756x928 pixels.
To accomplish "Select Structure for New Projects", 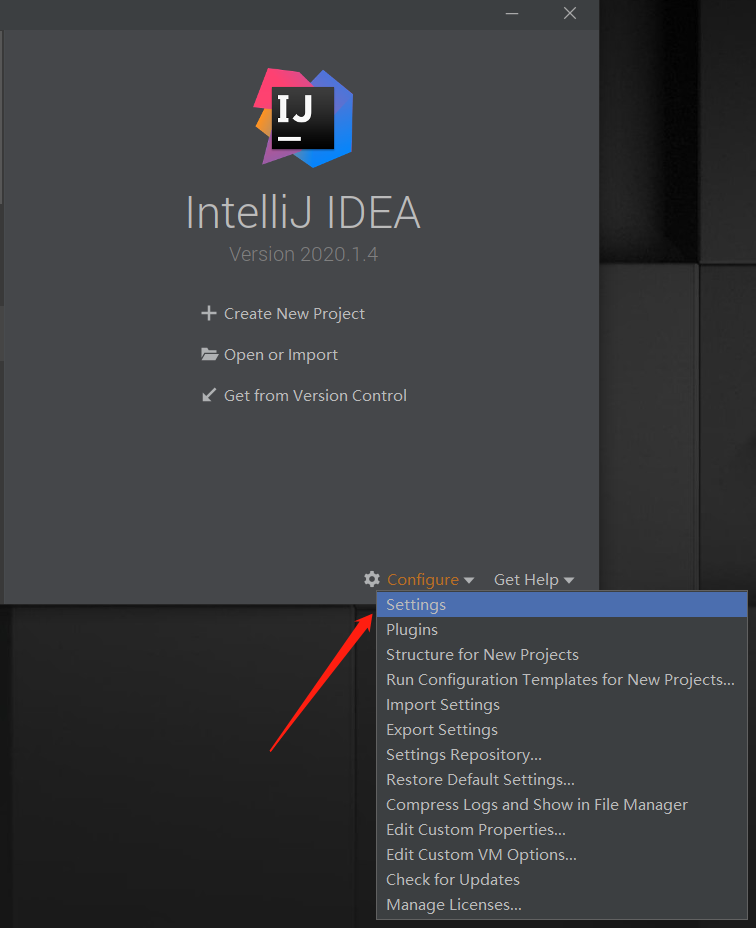I will coord(562,655).
